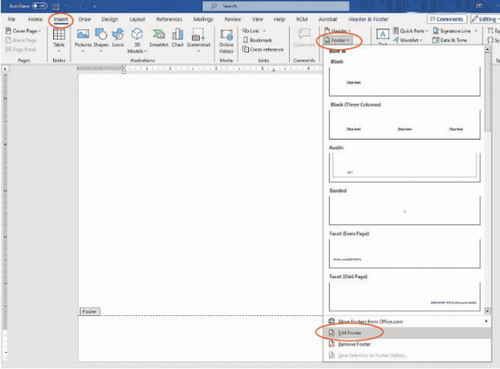Viewport: 500px width, 369px height.
Task: Open the Screenshot dropdown arrow
Action: point(199,51)
